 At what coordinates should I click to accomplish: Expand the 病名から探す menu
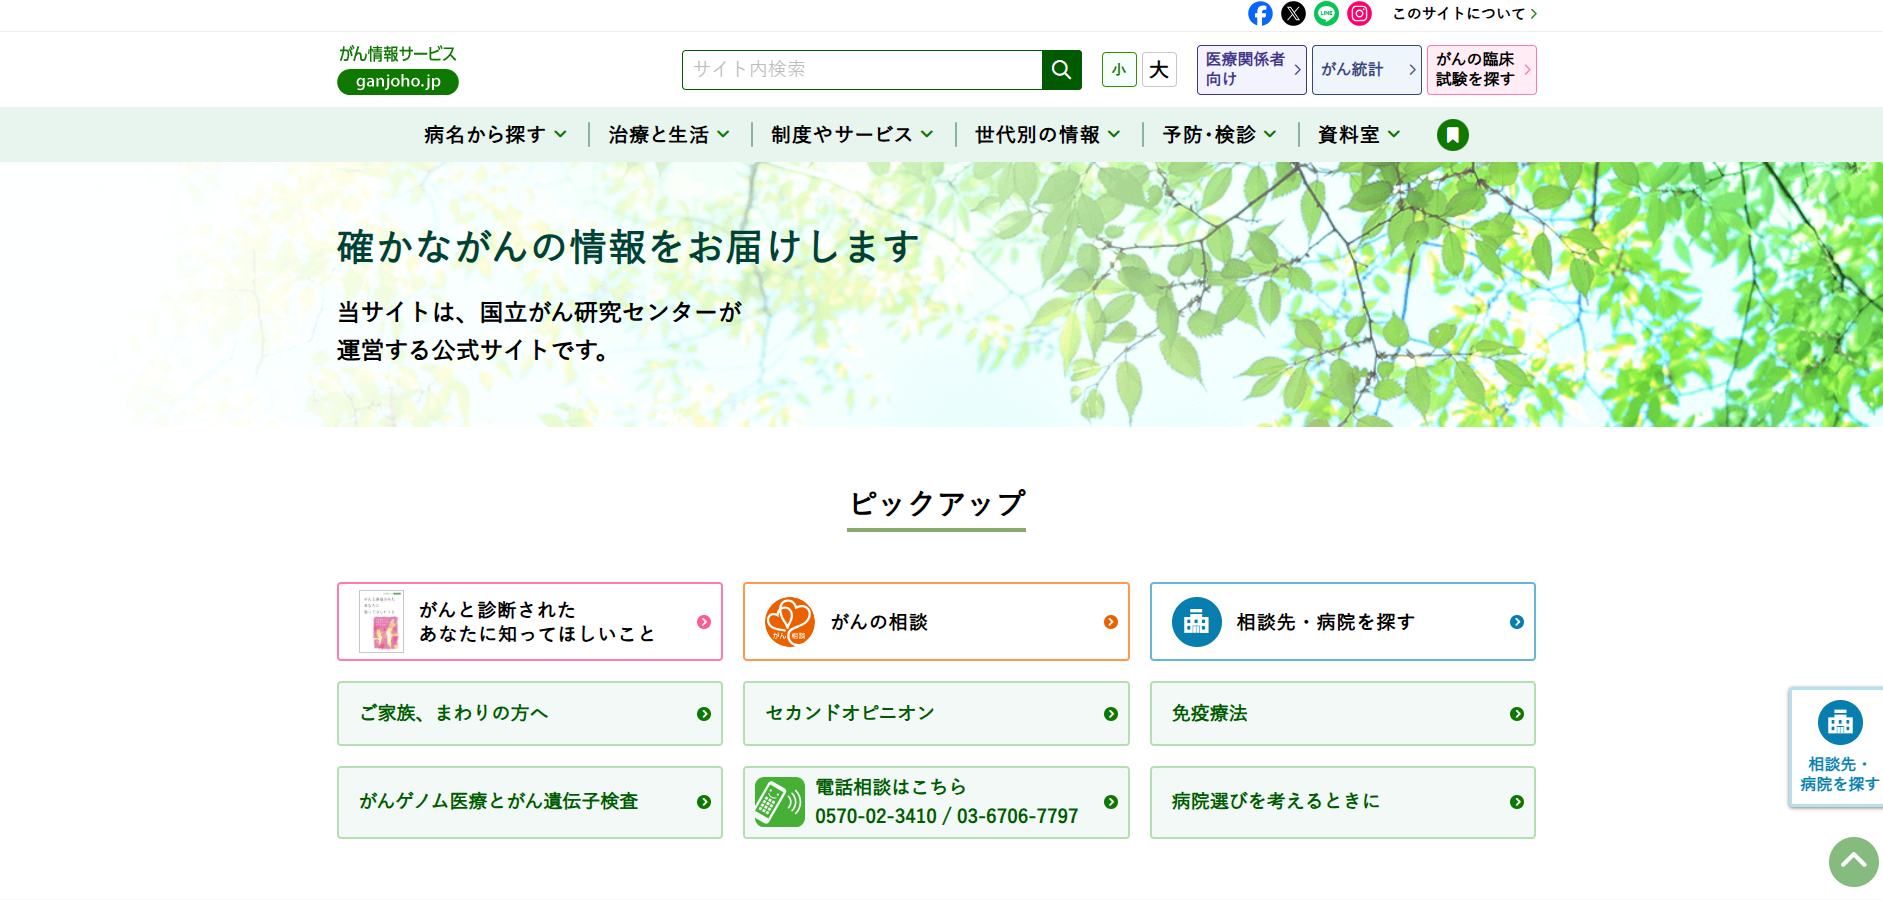pyautogui.click(x=495, y=135)
